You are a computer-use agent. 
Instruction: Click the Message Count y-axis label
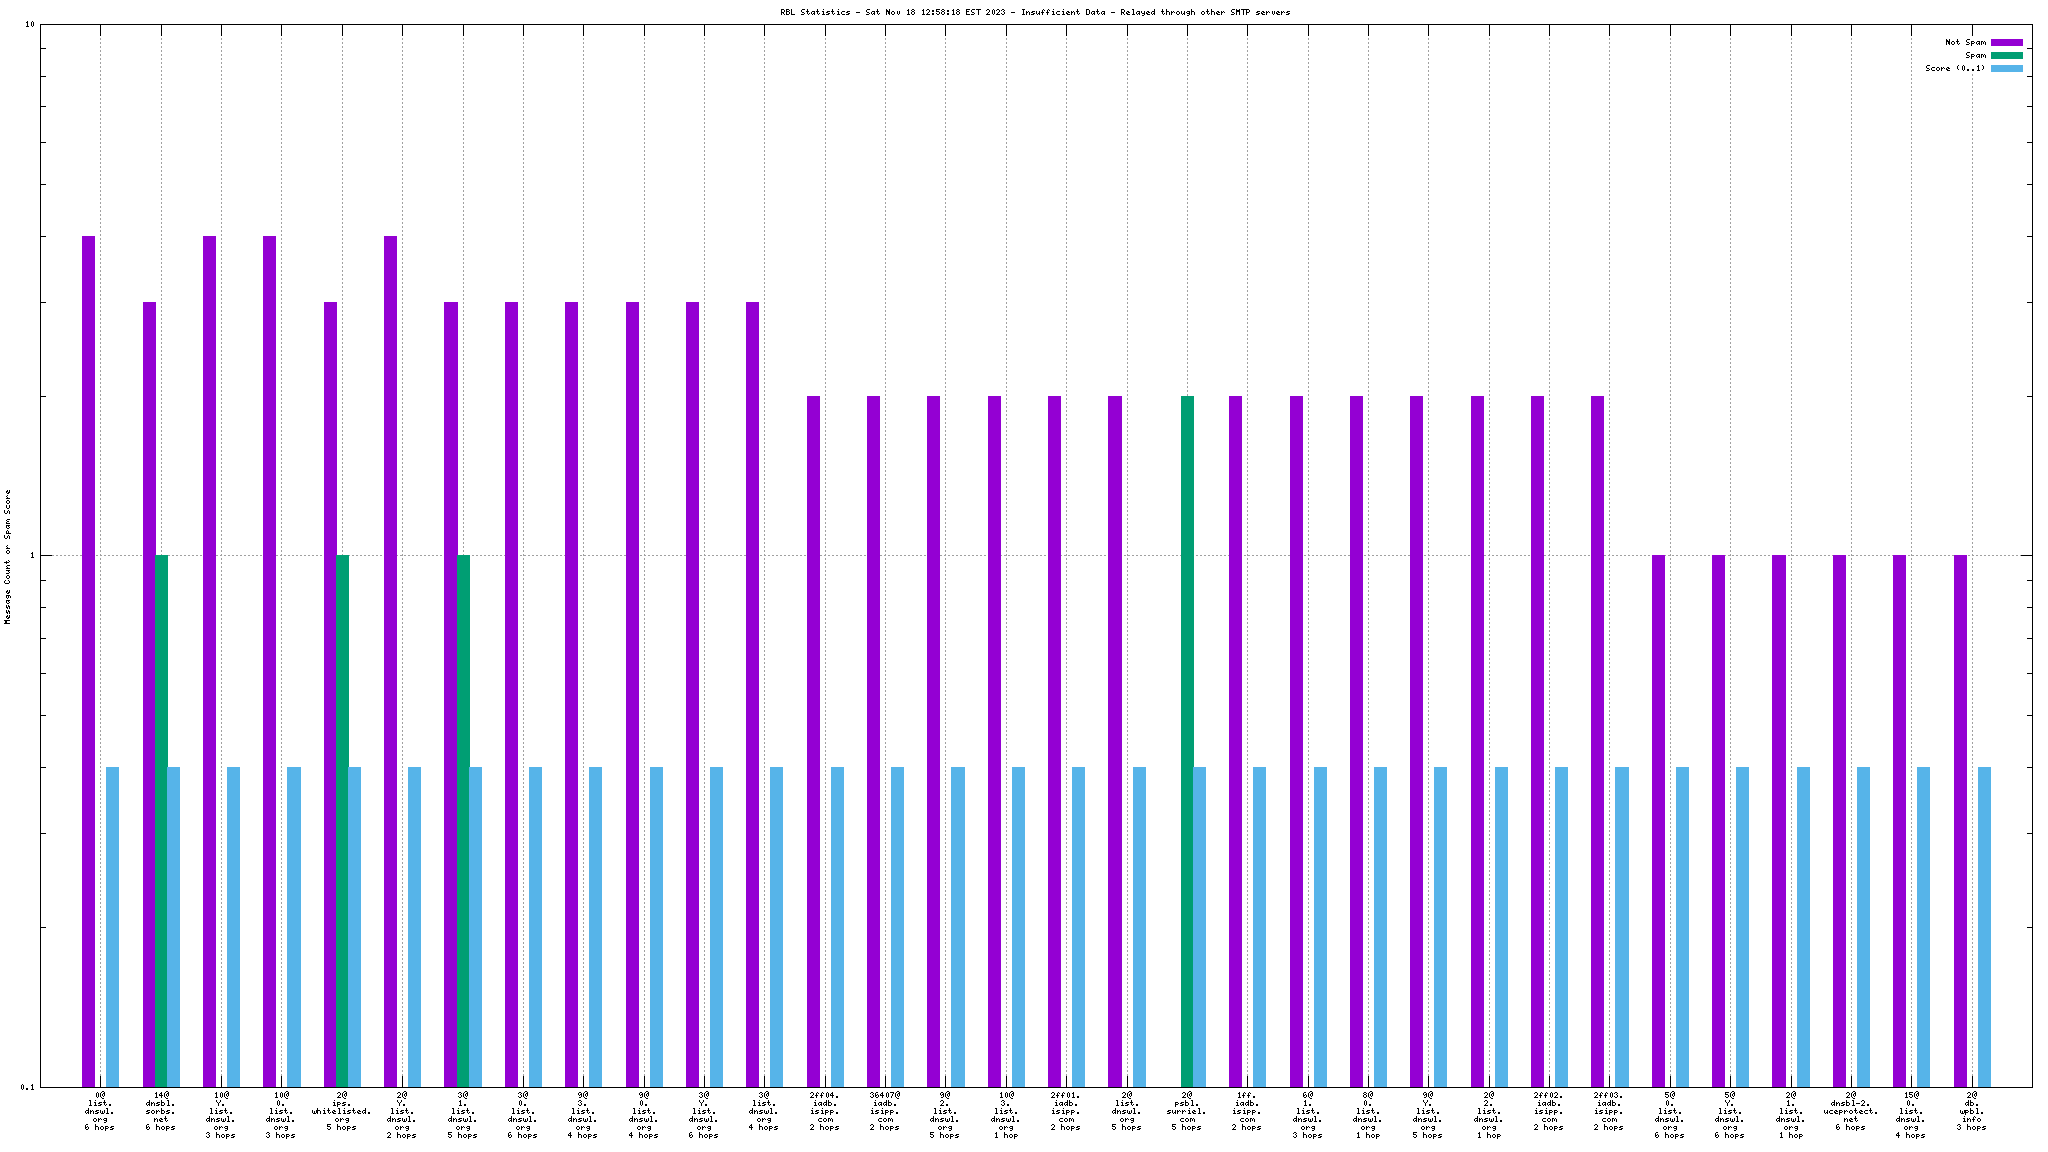[x=8, y=556]
